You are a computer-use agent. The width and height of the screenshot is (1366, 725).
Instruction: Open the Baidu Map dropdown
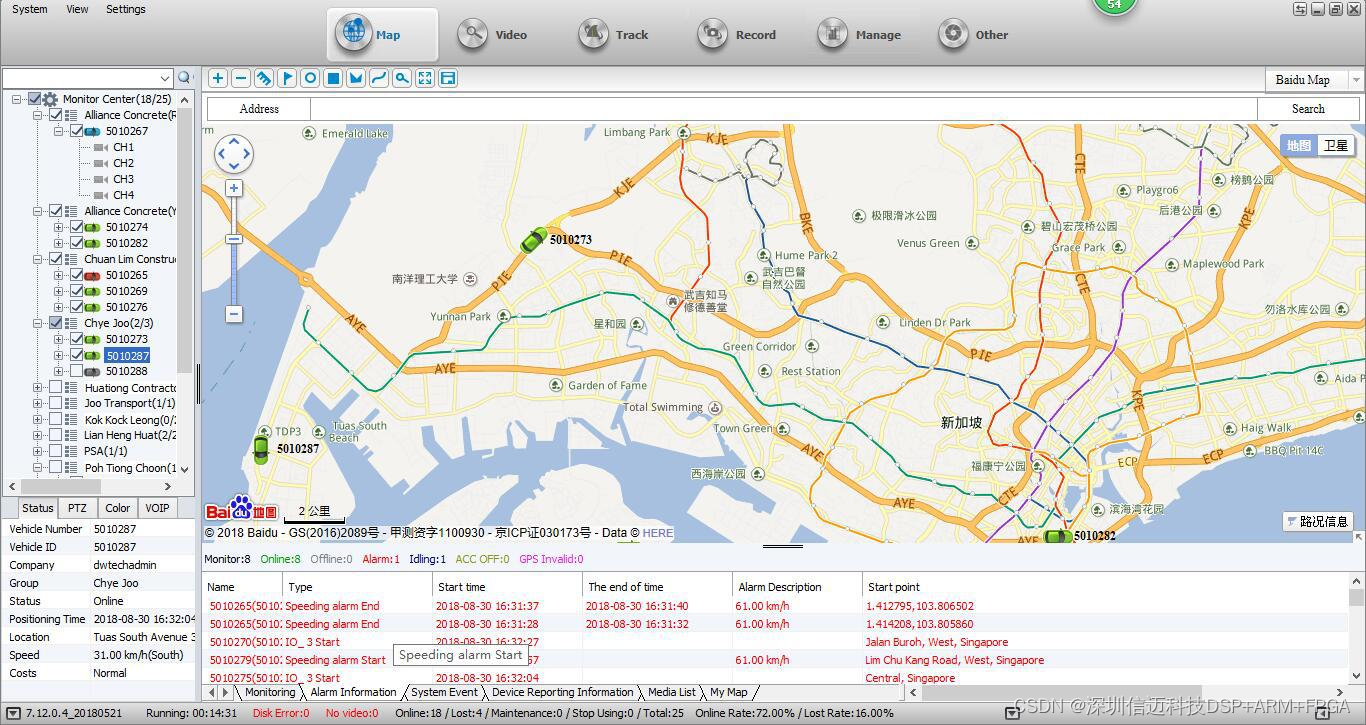click(x=1356, y=80)
